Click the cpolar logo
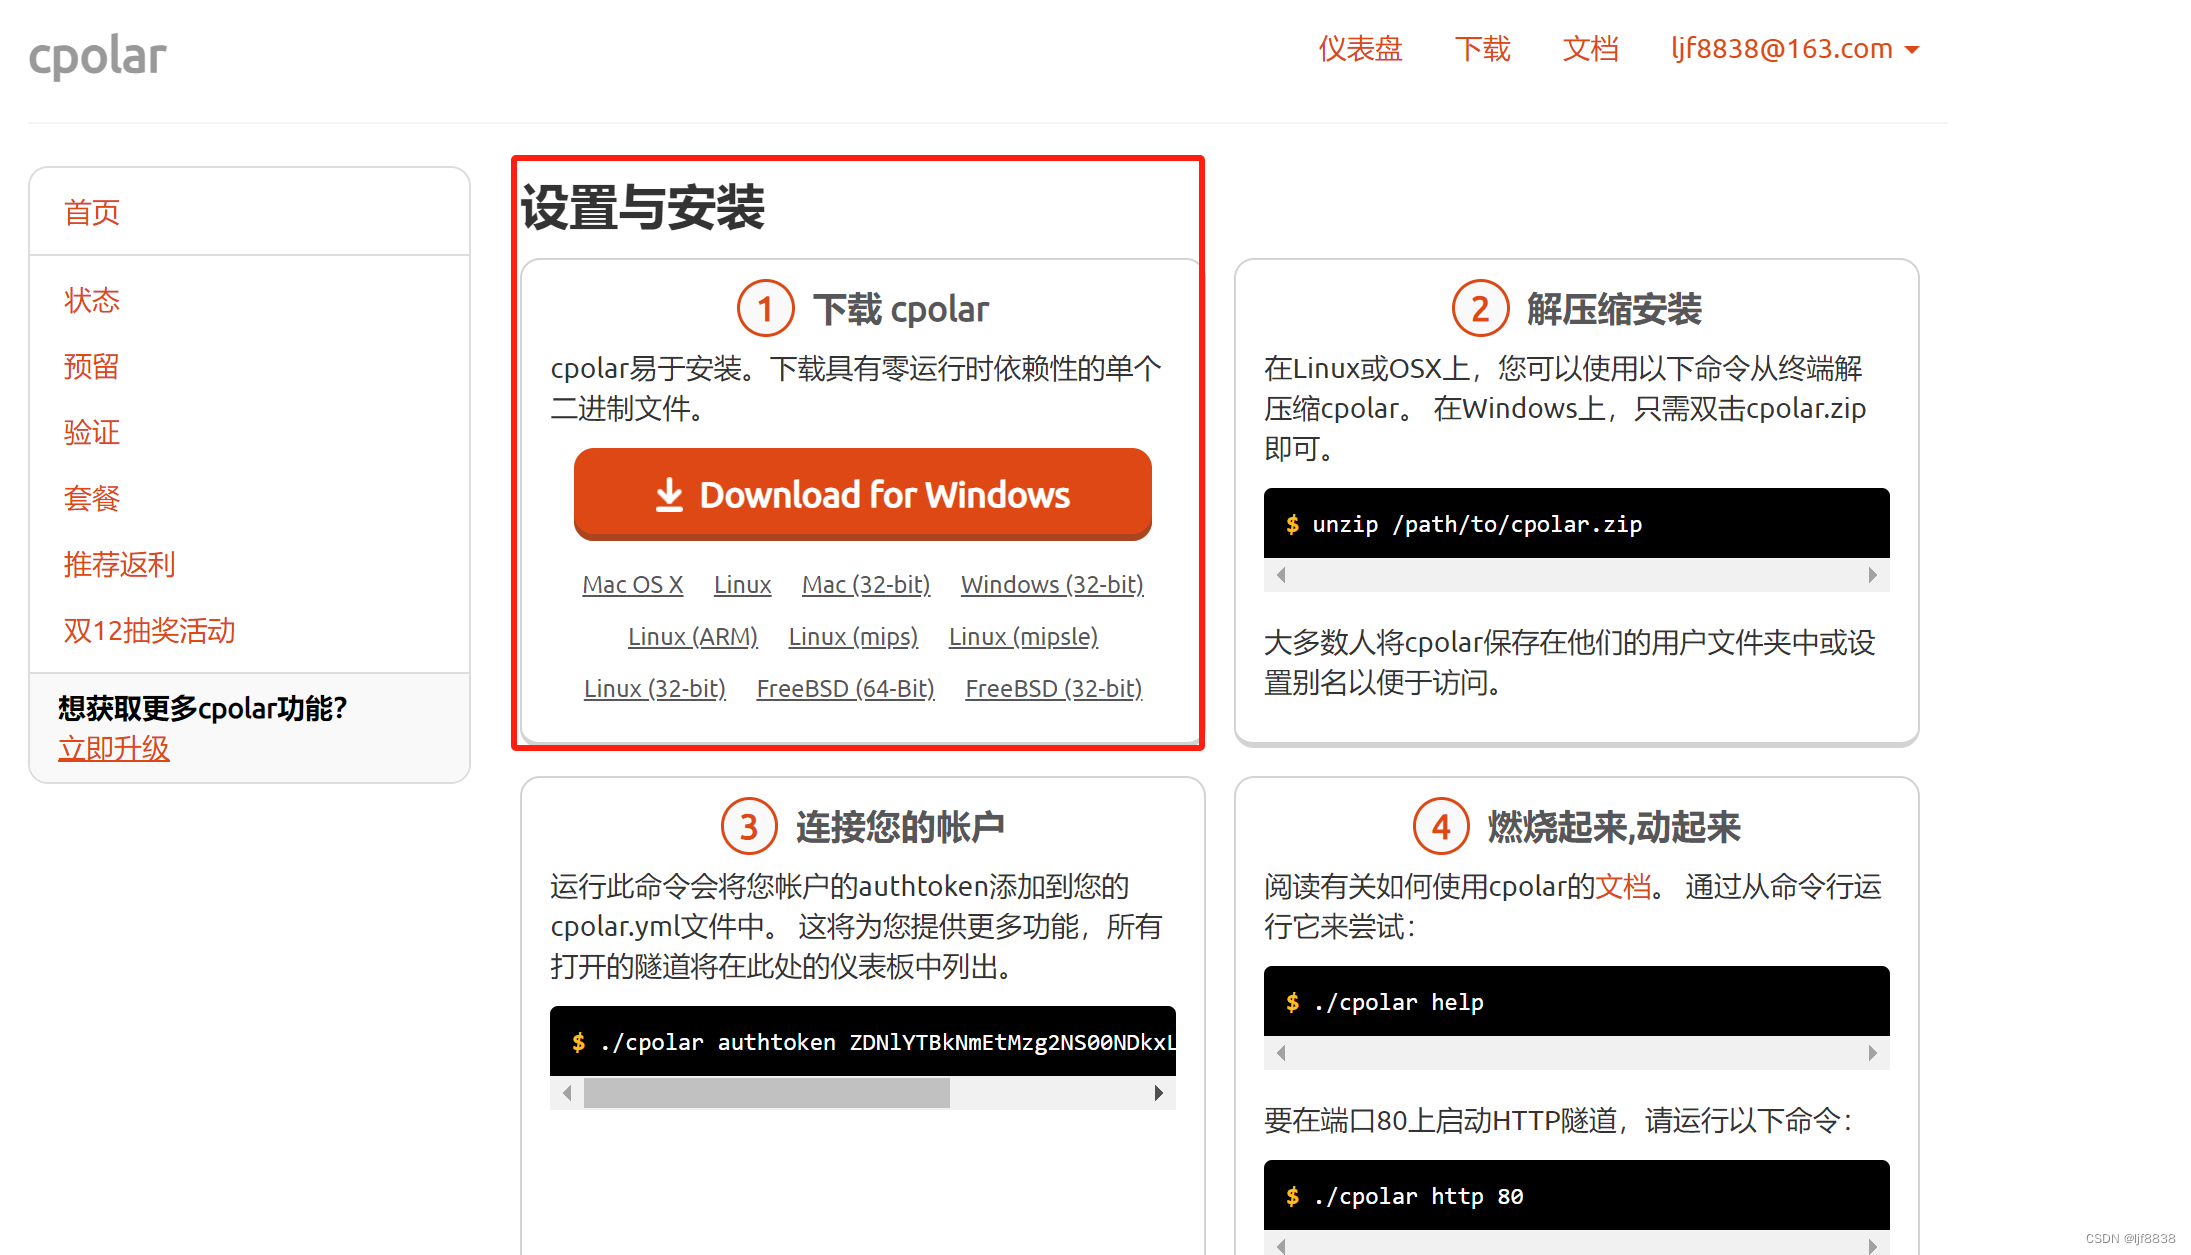Image resolution: width=2191 pixels, height=1255 pixels. (x=97, y=56)
